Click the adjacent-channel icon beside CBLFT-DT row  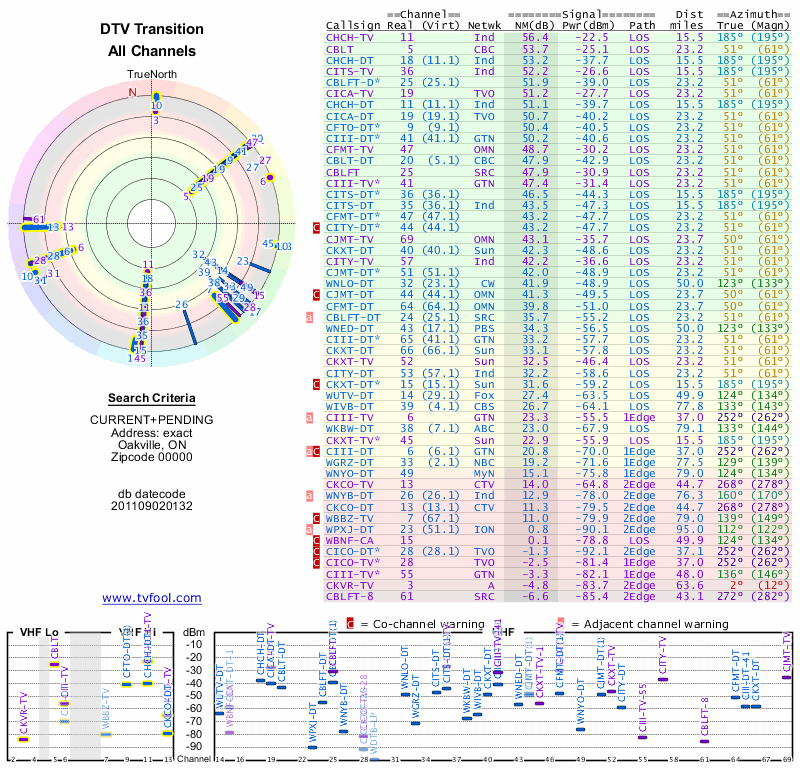pyautogui.click(x=309, y=317)
